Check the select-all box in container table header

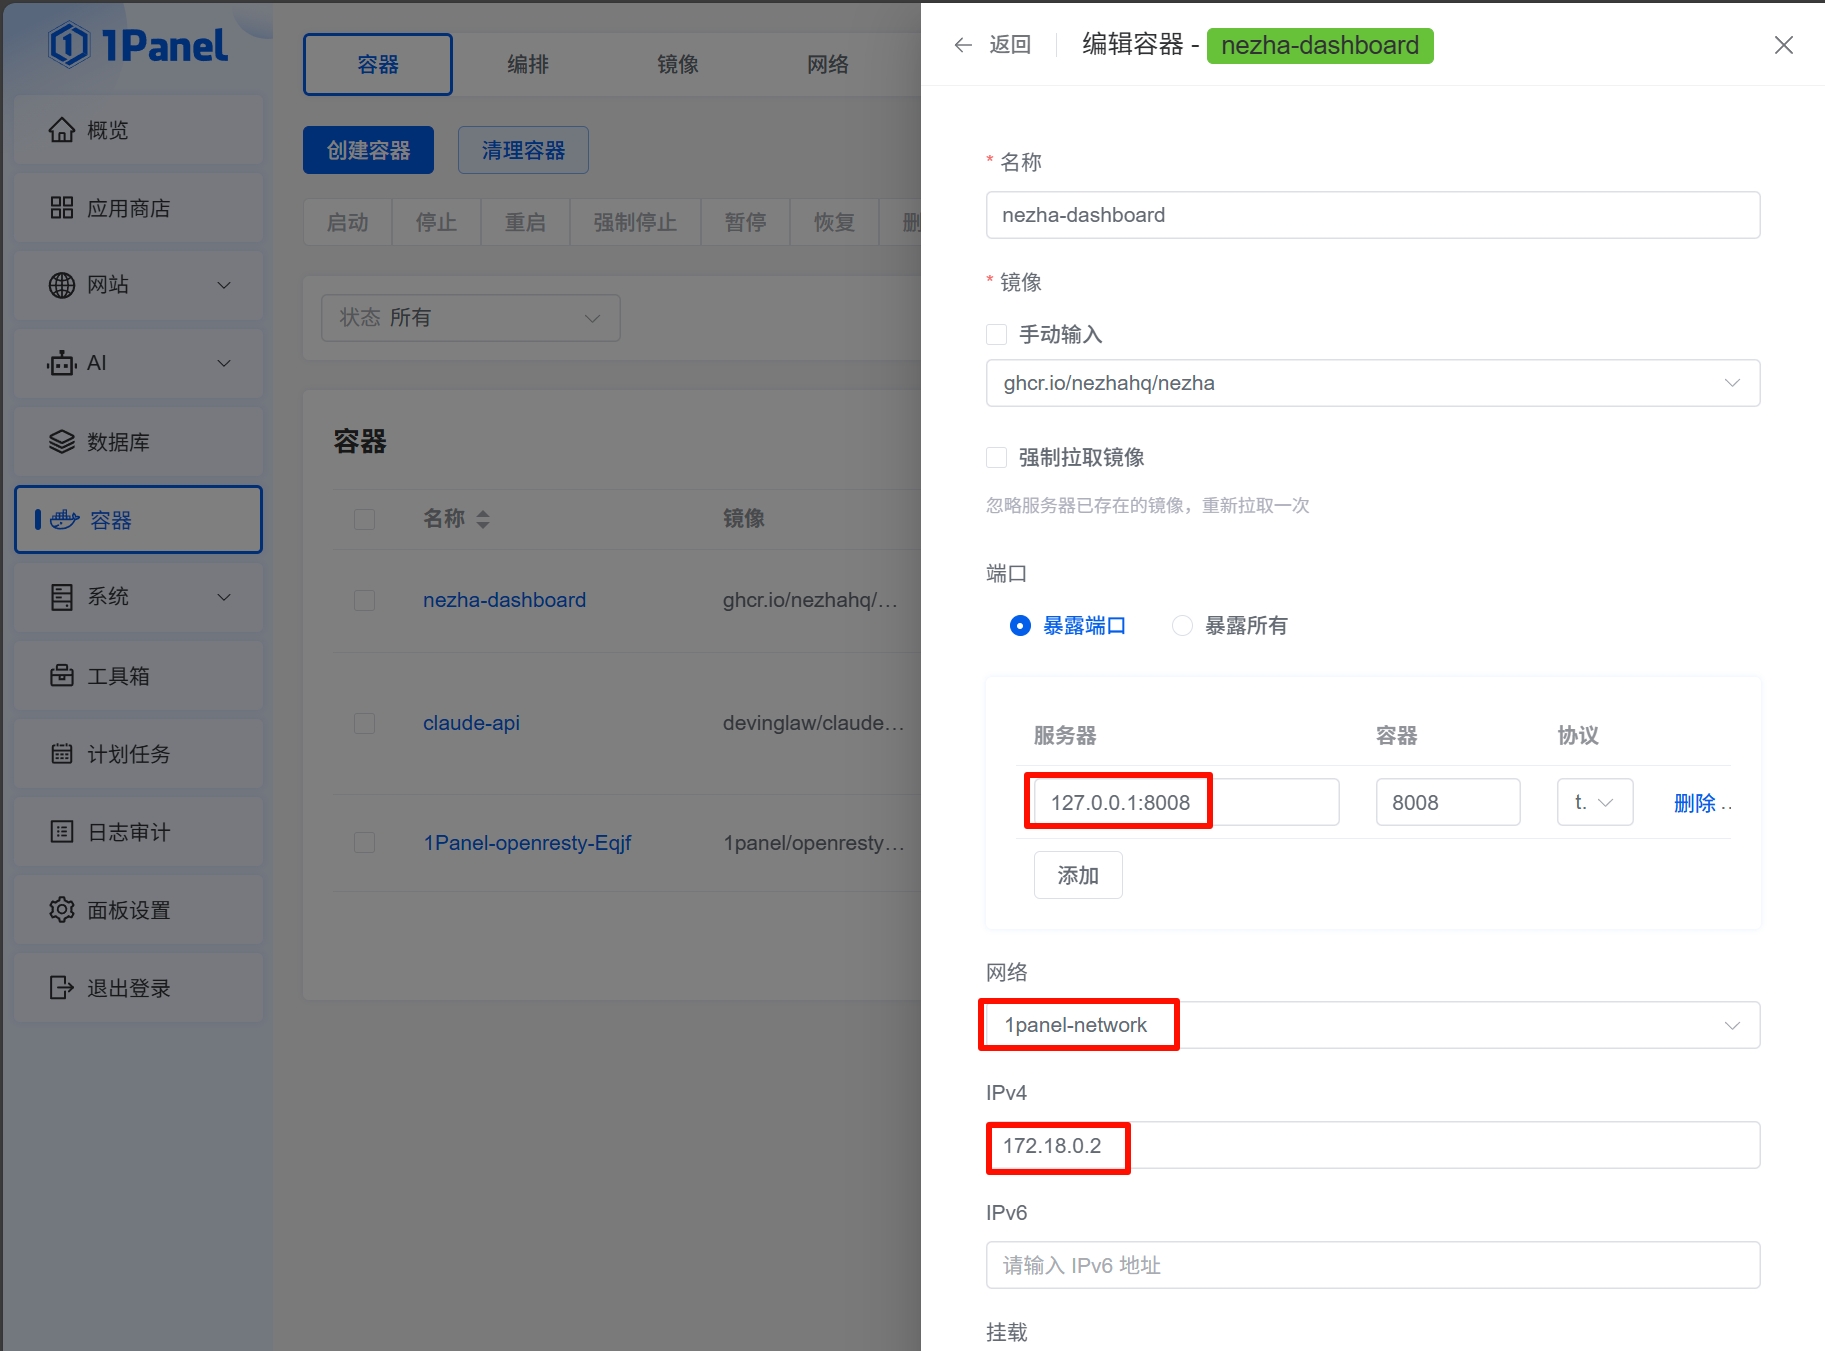pyautogui.click(x=364, y=519)
